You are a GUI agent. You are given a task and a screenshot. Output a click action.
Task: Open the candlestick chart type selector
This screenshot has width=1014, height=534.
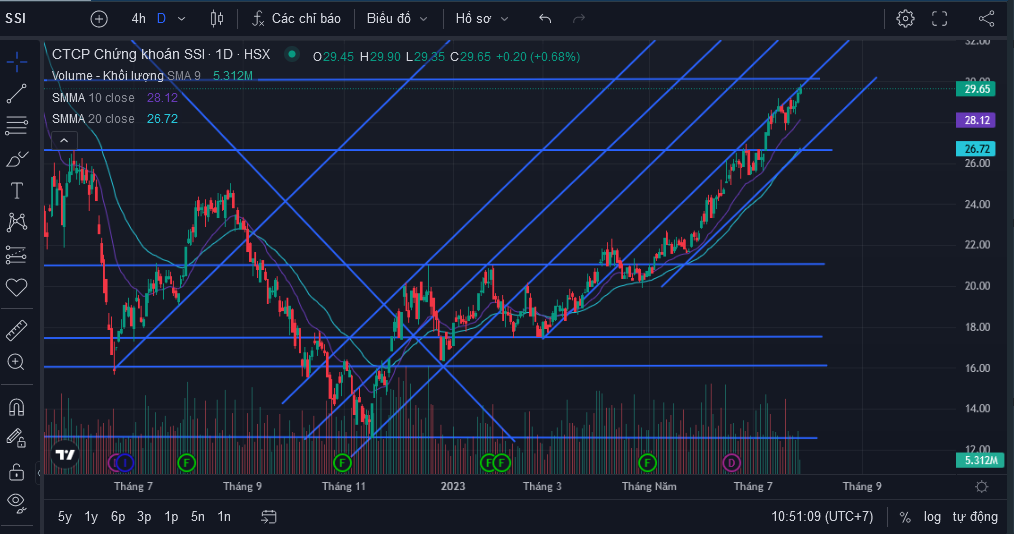point(217,19)
